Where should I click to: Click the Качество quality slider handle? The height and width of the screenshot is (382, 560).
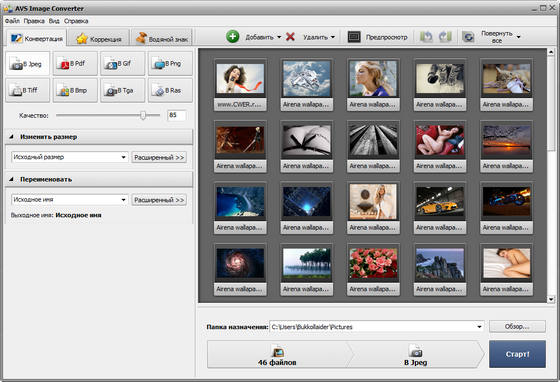[143, 115]
